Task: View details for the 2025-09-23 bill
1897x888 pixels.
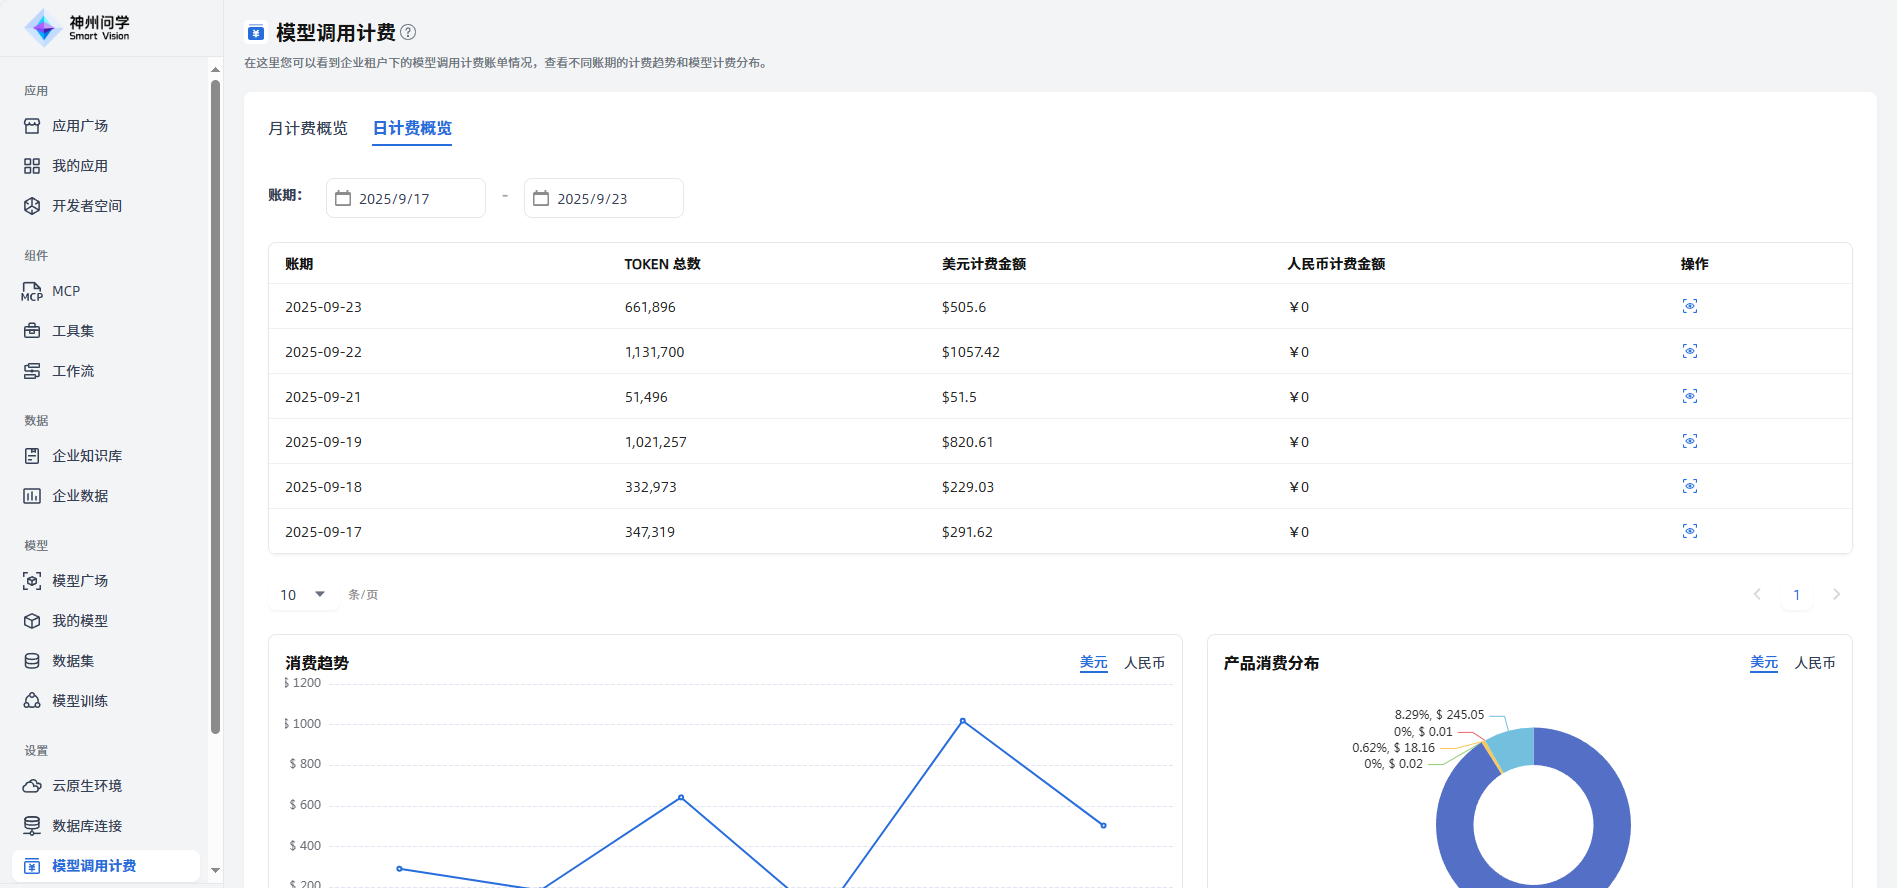Action: 1689,307
